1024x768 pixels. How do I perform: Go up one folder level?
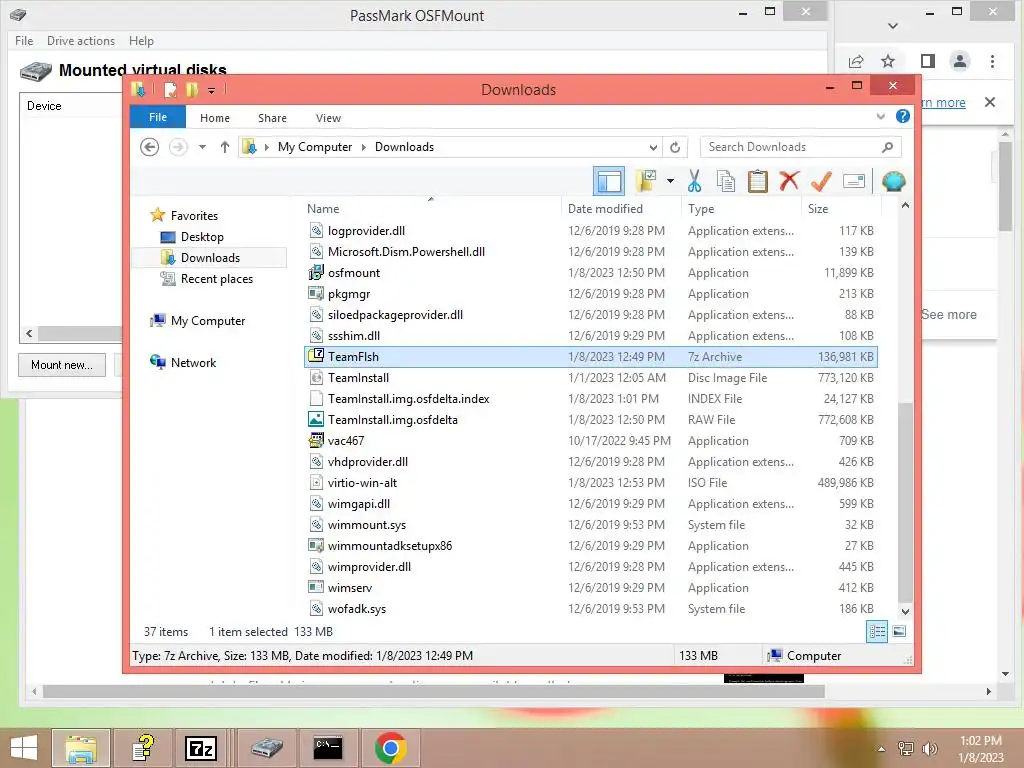point(225,147)
